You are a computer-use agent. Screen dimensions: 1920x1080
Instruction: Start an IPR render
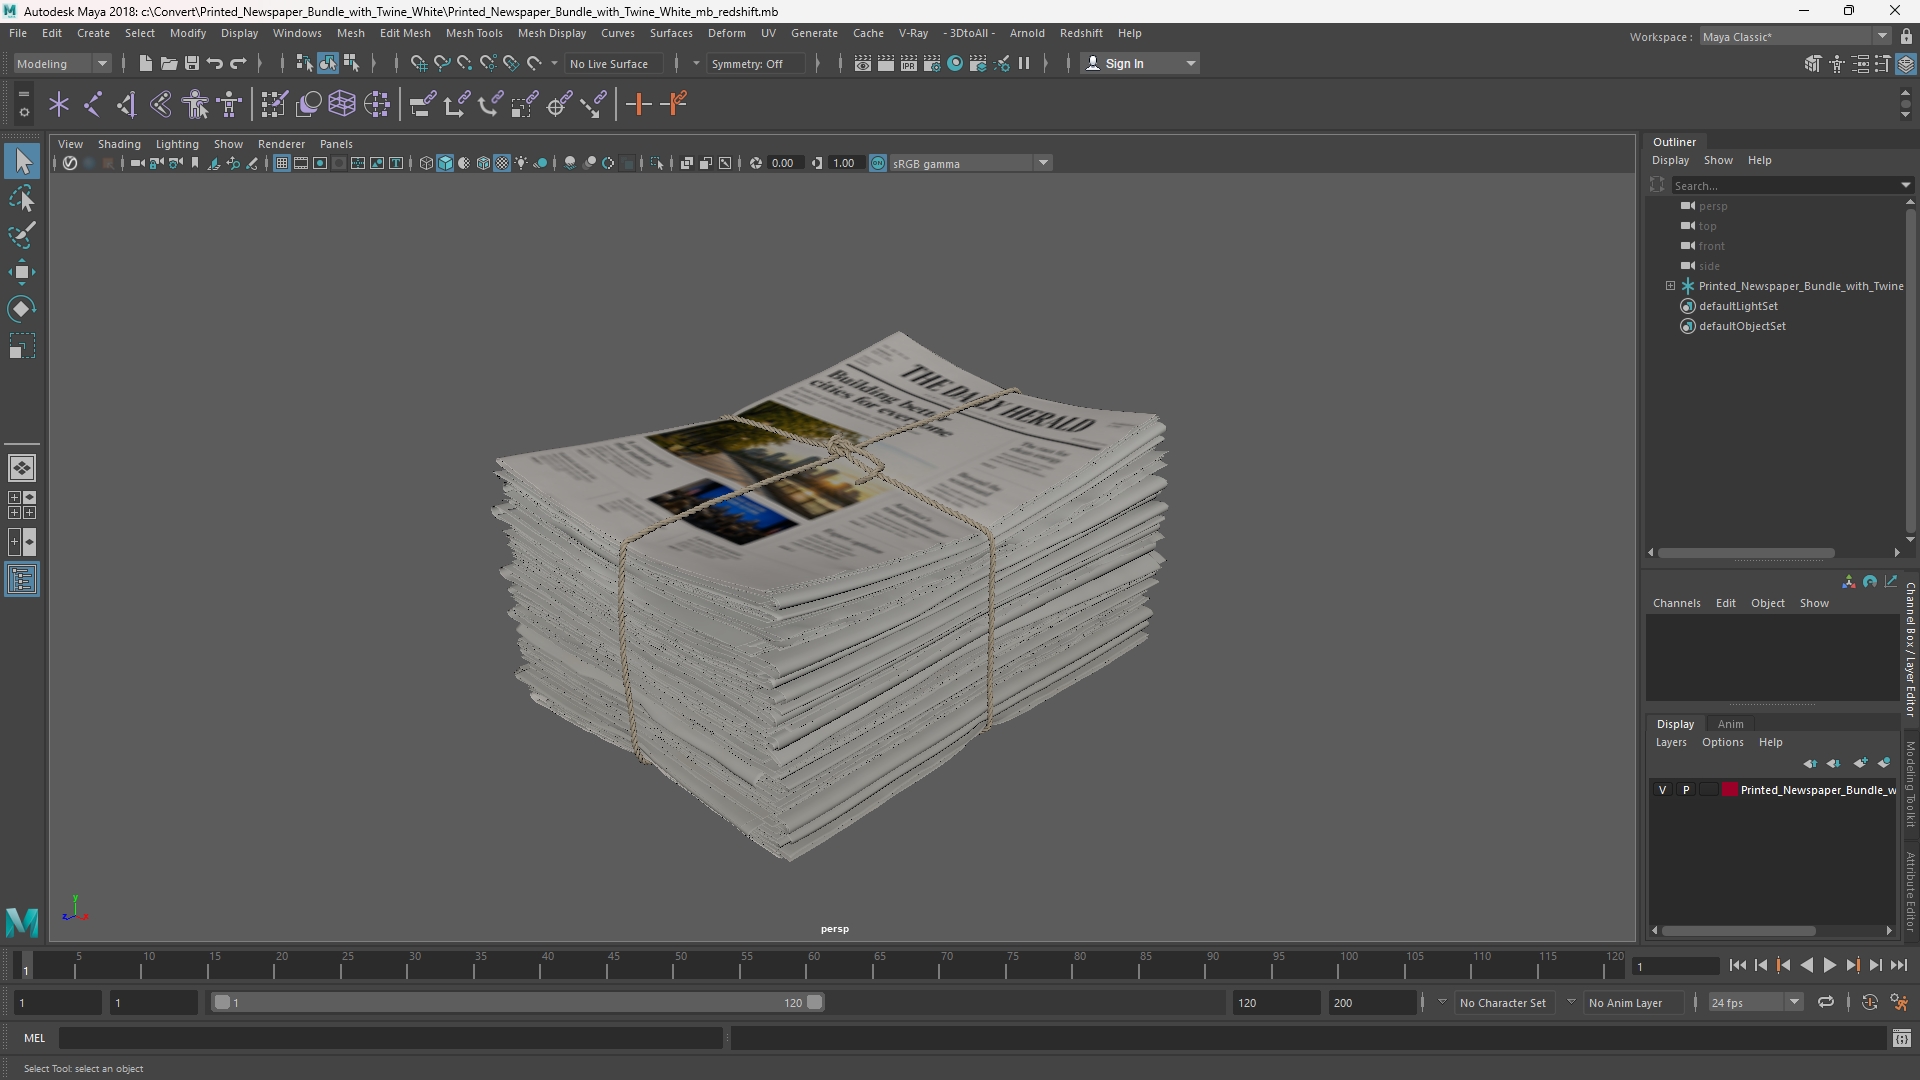909,63
